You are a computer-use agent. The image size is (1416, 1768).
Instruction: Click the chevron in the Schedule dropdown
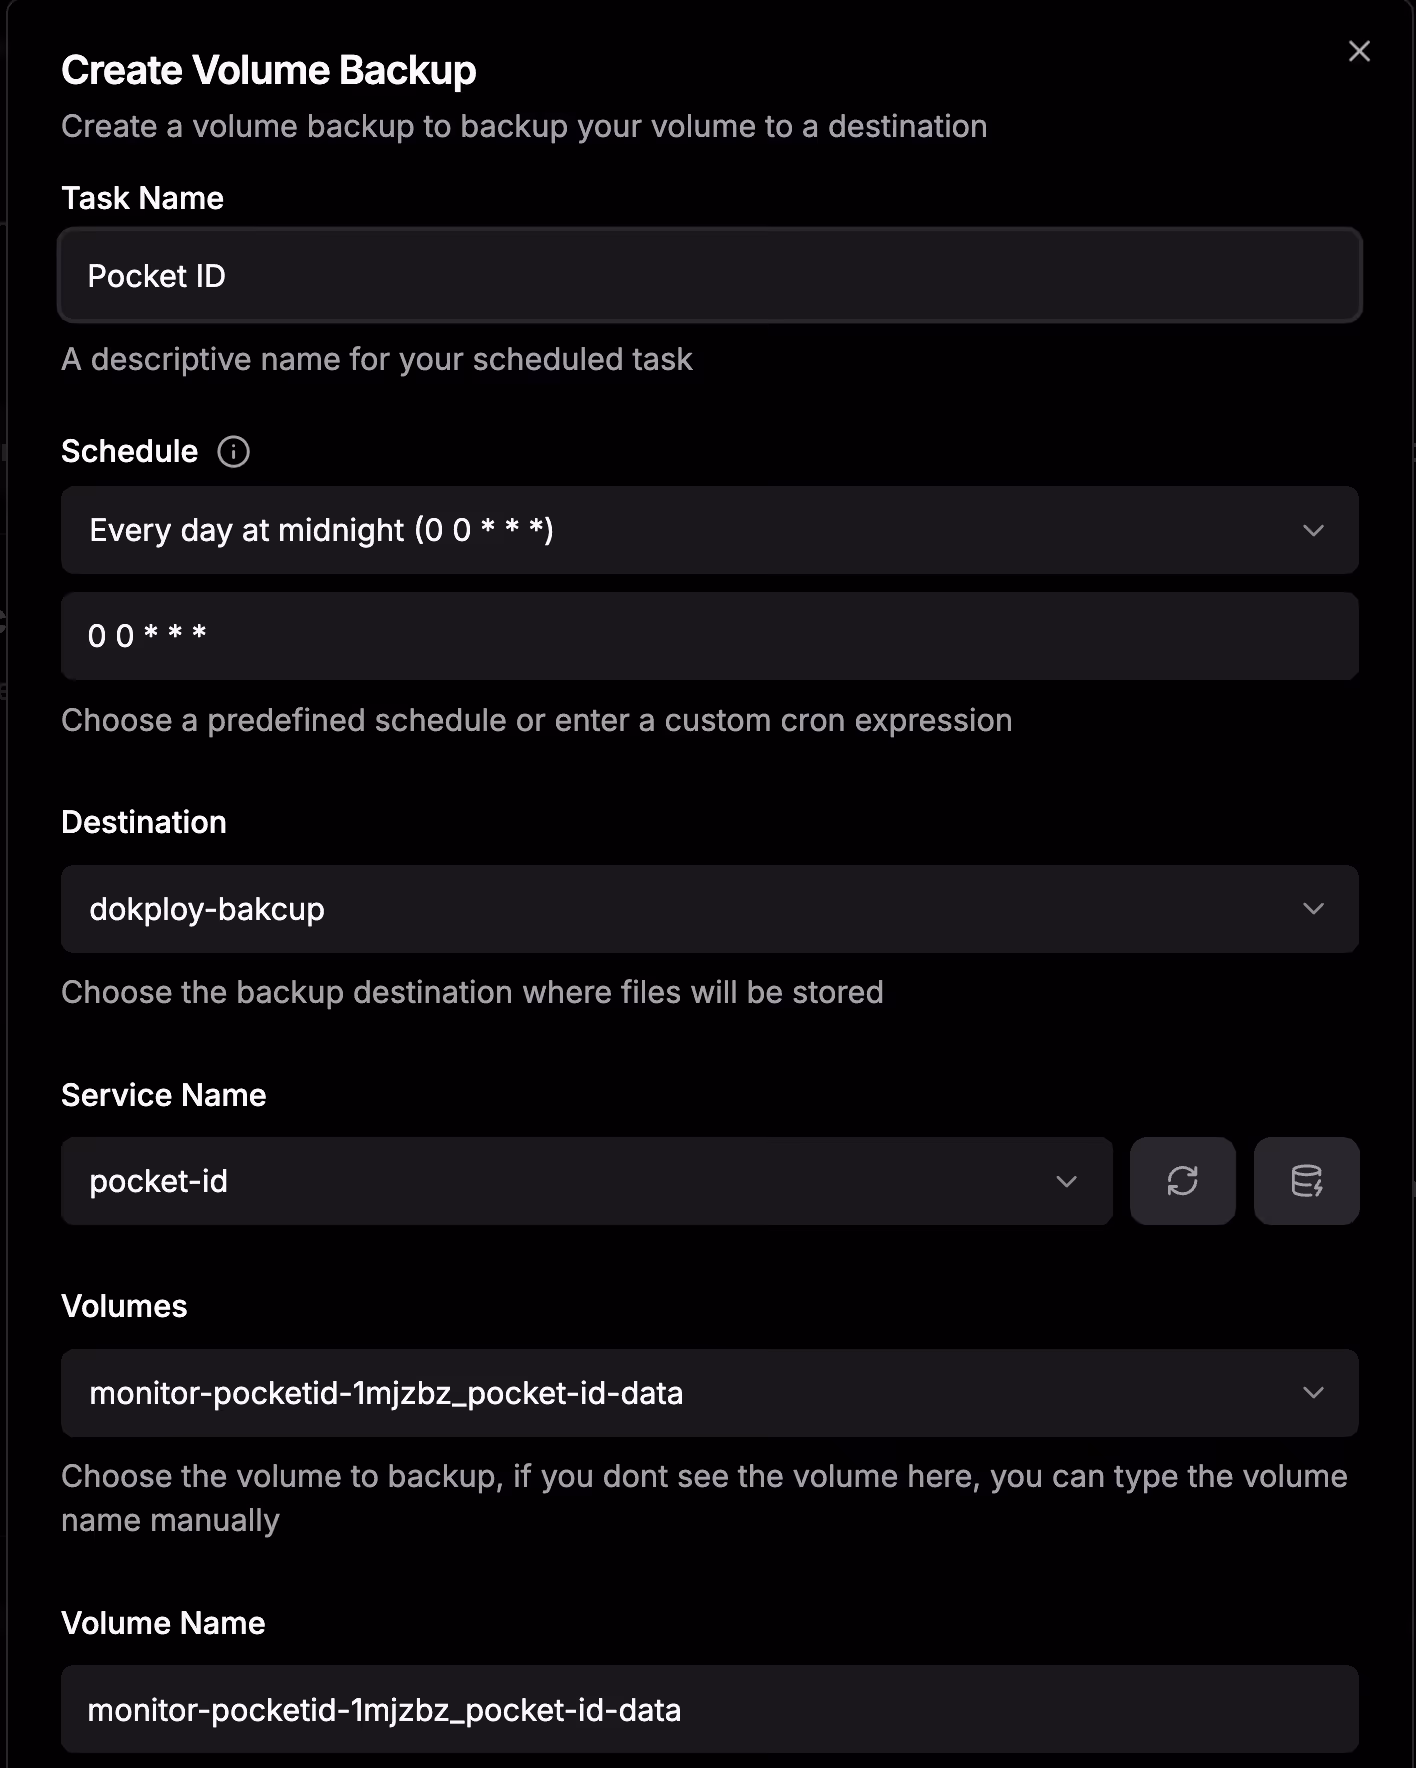[1313, 530]
